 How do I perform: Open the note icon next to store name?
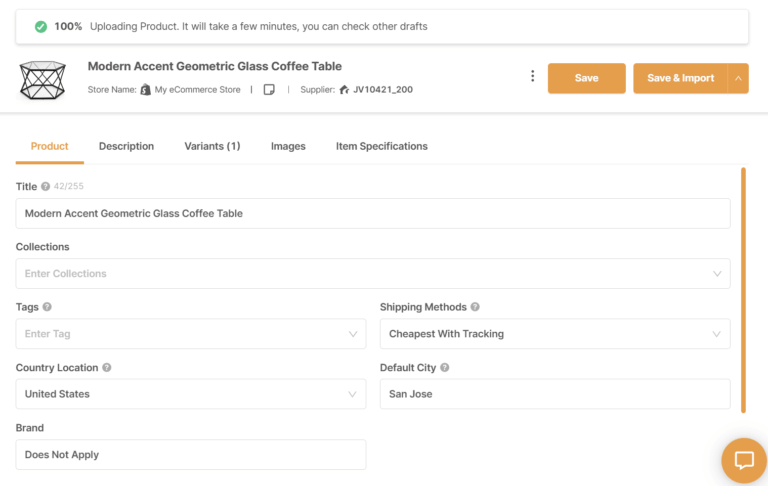(x=269, y=90)
